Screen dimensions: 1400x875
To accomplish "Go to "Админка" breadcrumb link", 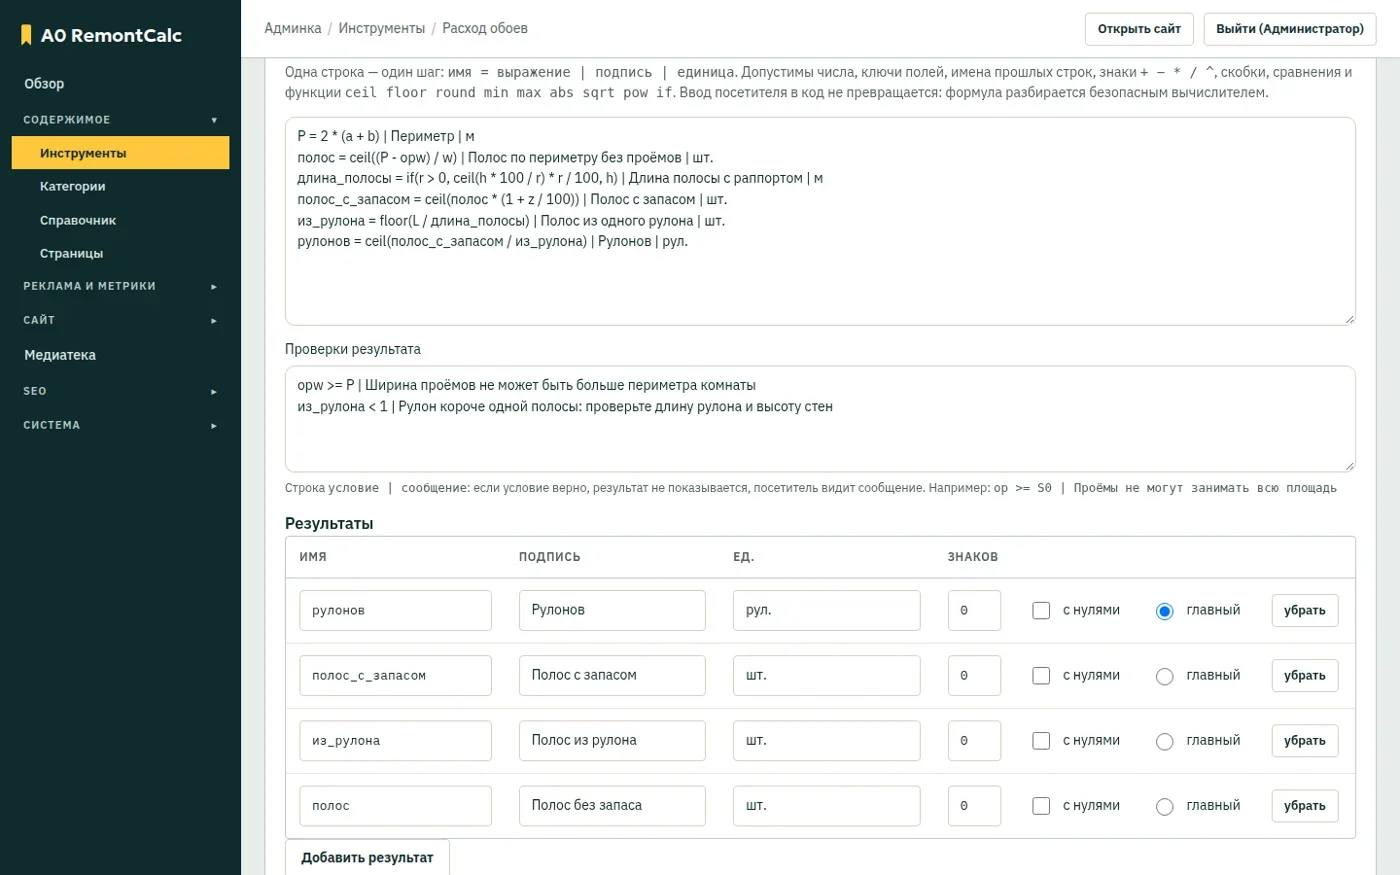I will [x=293, y=28].
